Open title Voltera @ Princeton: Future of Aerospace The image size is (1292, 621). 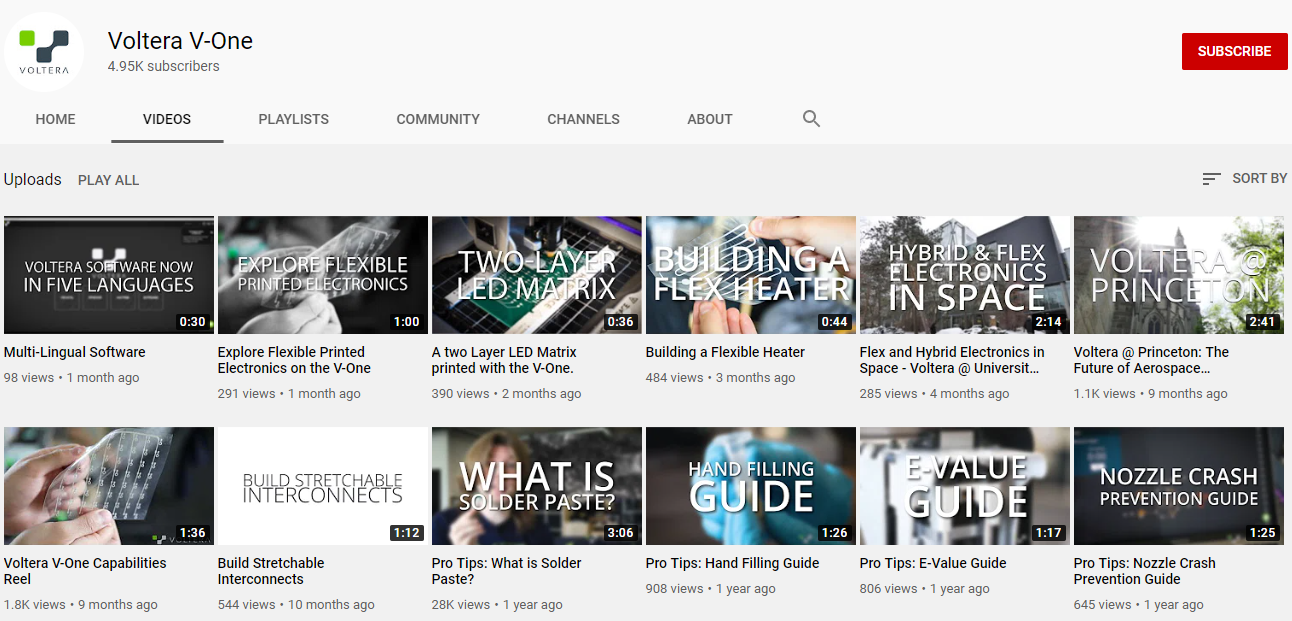pyautogui.click(x=1151, y=360)
